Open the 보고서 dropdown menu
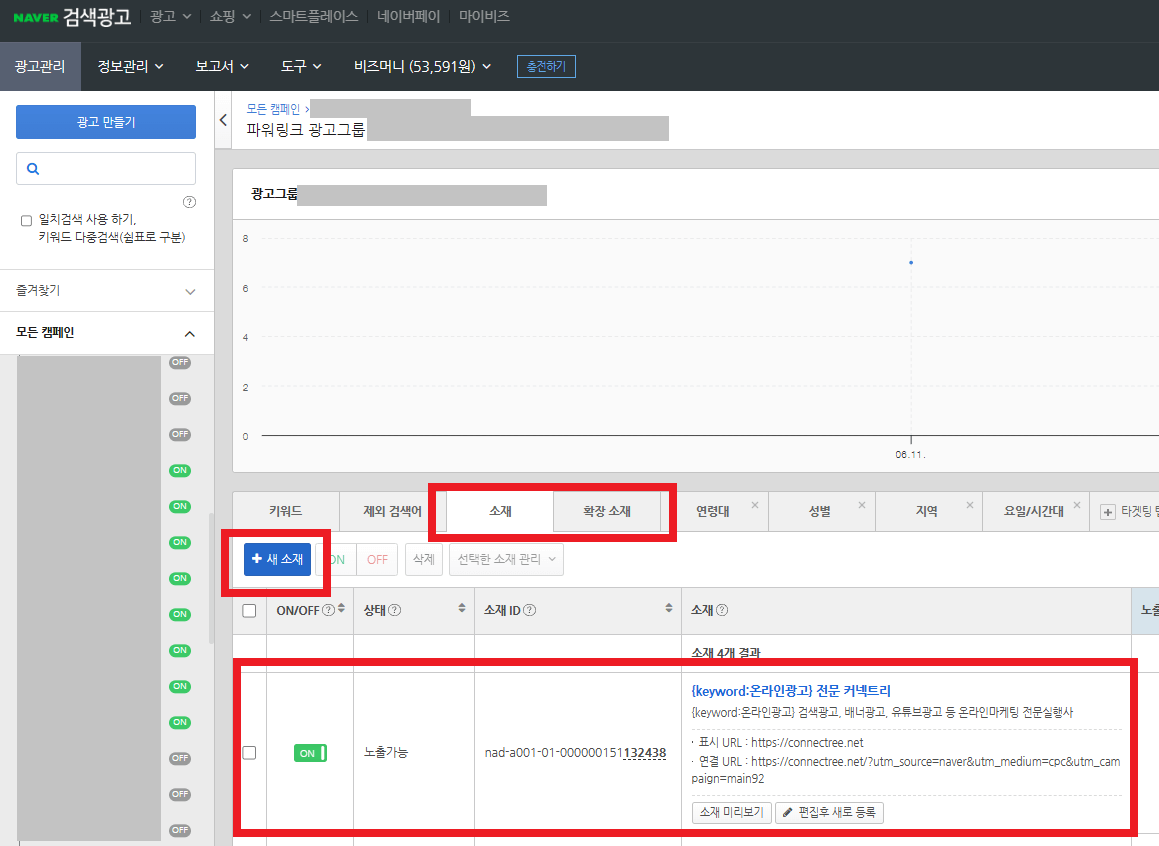This screenshot has width=1159, height=846. pyautogui.click(x=222, y=66)
